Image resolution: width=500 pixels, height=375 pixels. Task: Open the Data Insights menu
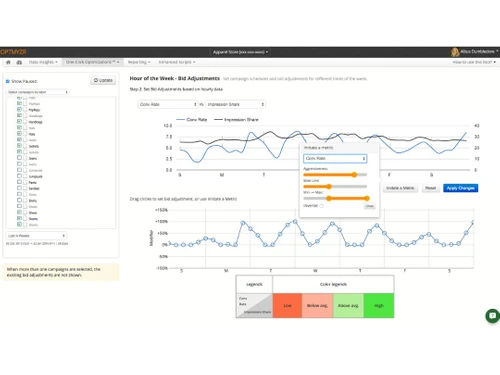pos(43,62)
